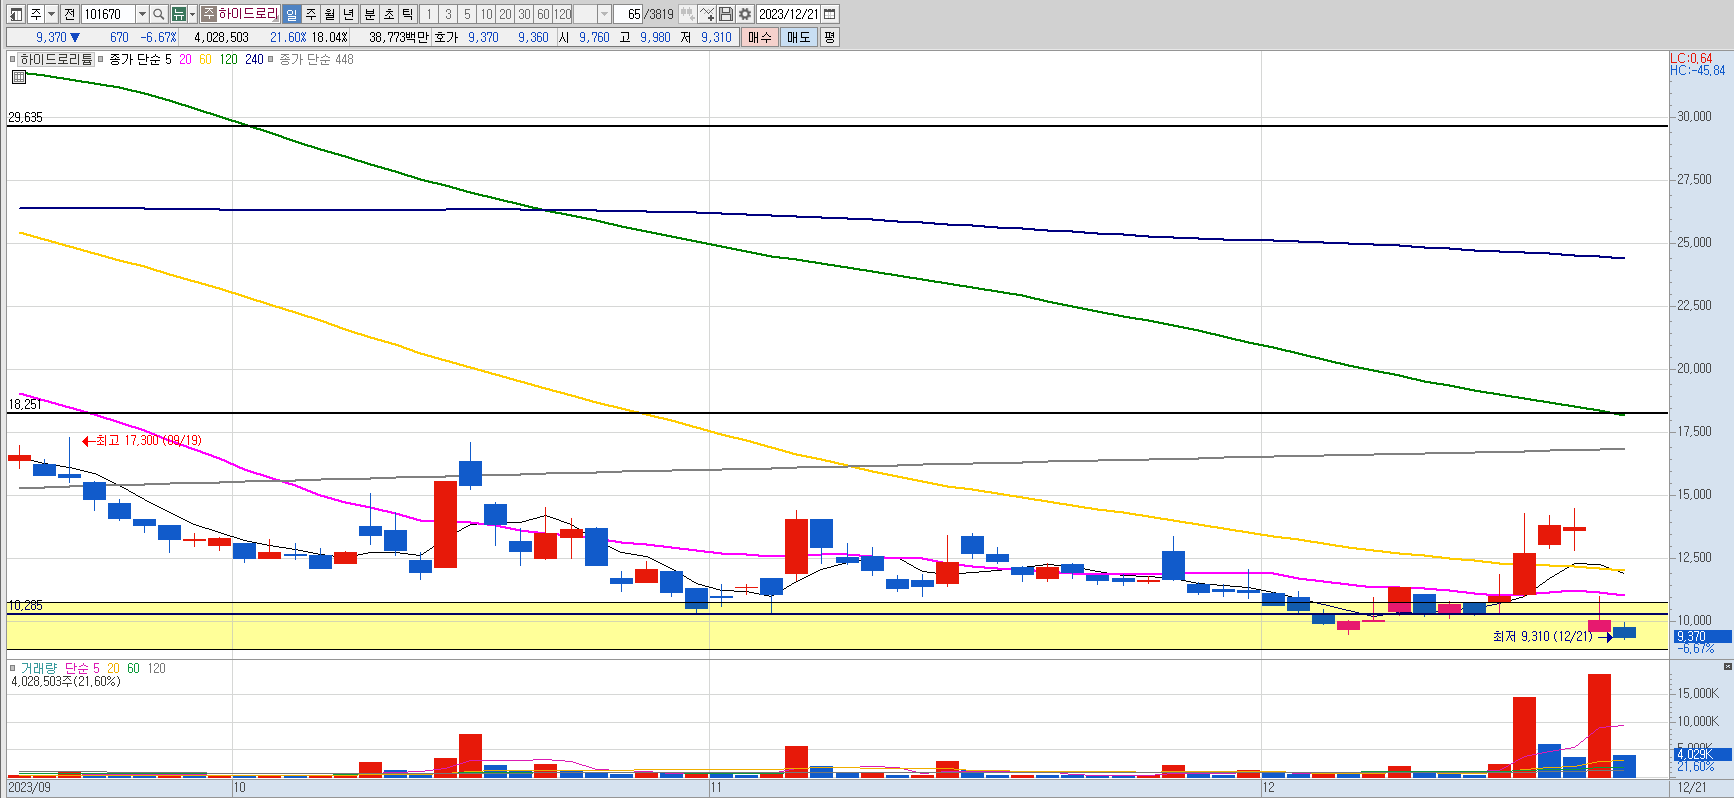Click the yellow 60 moving average label
The width and height of the screenshot is (1734, 798).
[205, 59]
